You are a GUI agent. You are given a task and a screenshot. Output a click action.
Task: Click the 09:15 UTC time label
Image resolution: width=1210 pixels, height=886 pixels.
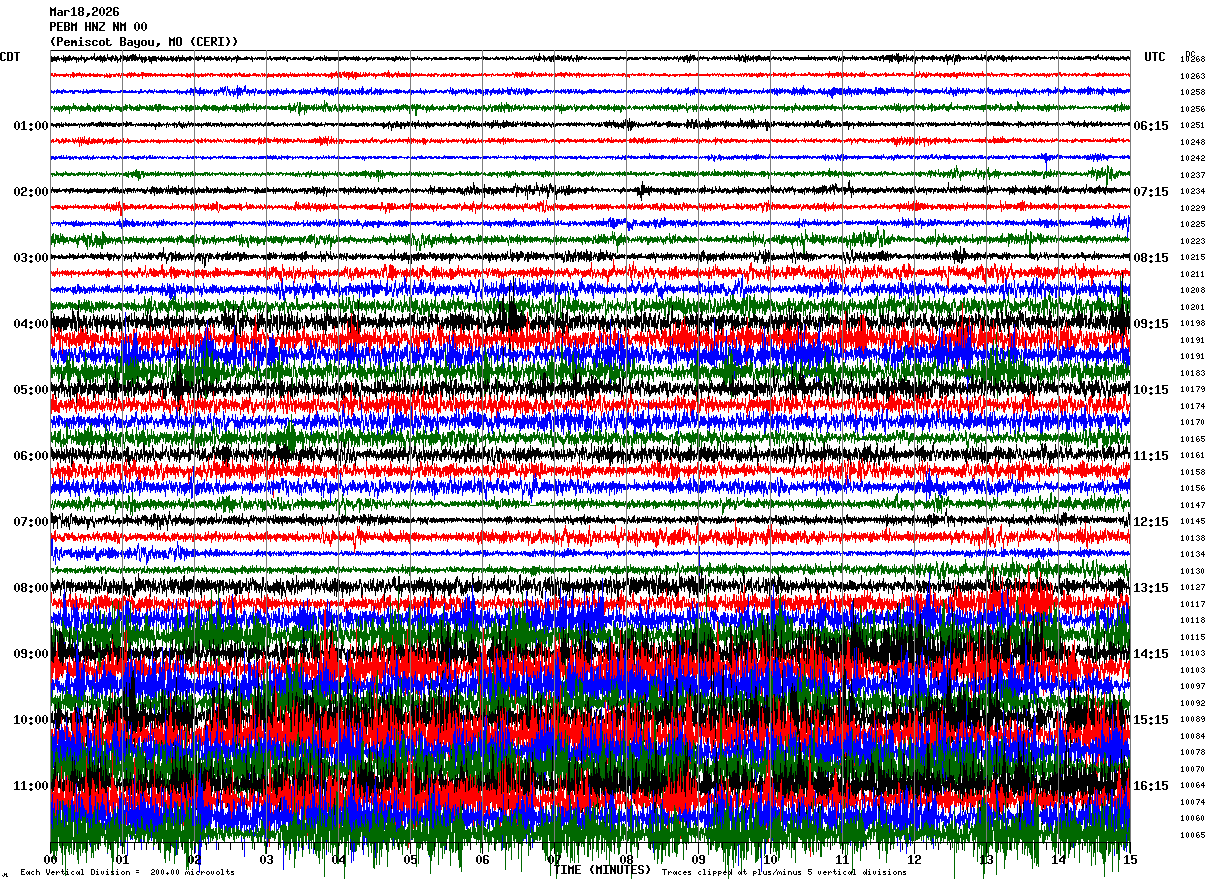1151,324
